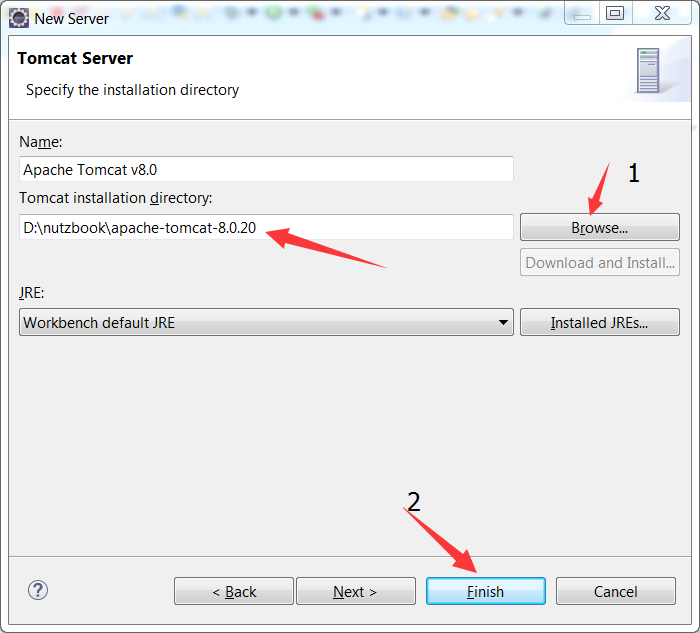700x633 pixels.
Task: Click the server tower image in the banner
Action: pyautogui.click(x=648, y=71)
